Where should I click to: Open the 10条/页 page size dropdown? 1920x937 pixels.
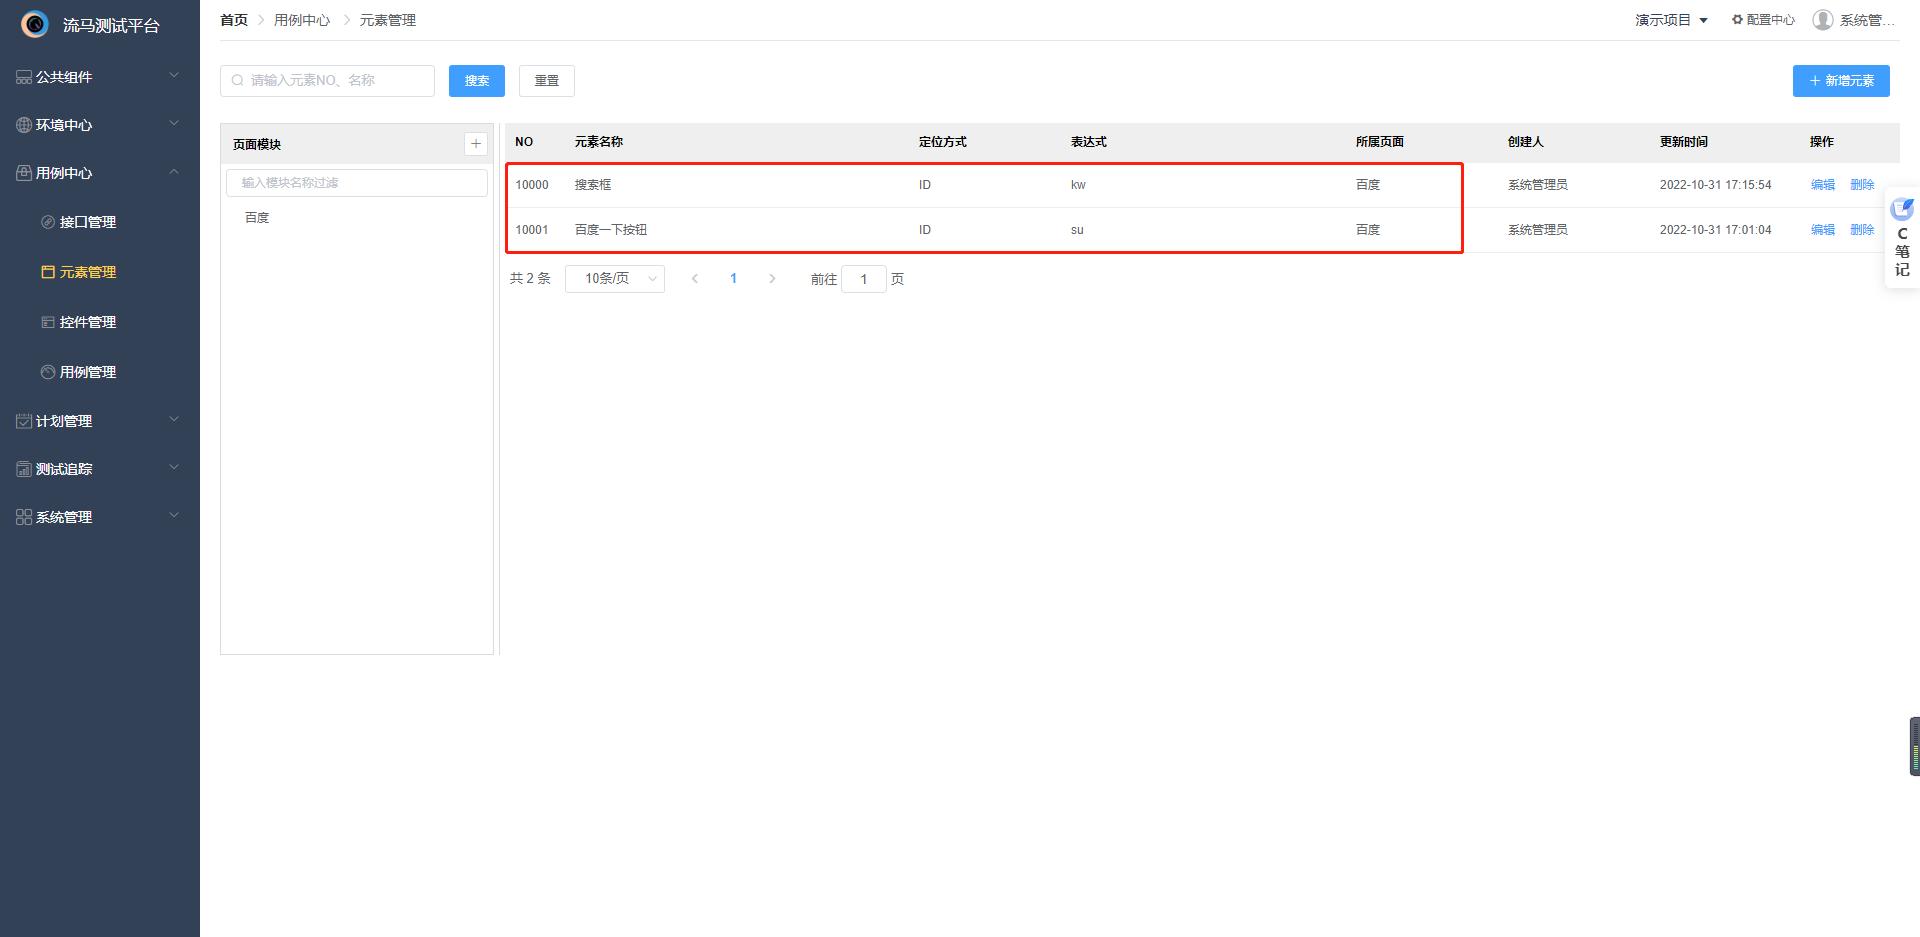615,279
